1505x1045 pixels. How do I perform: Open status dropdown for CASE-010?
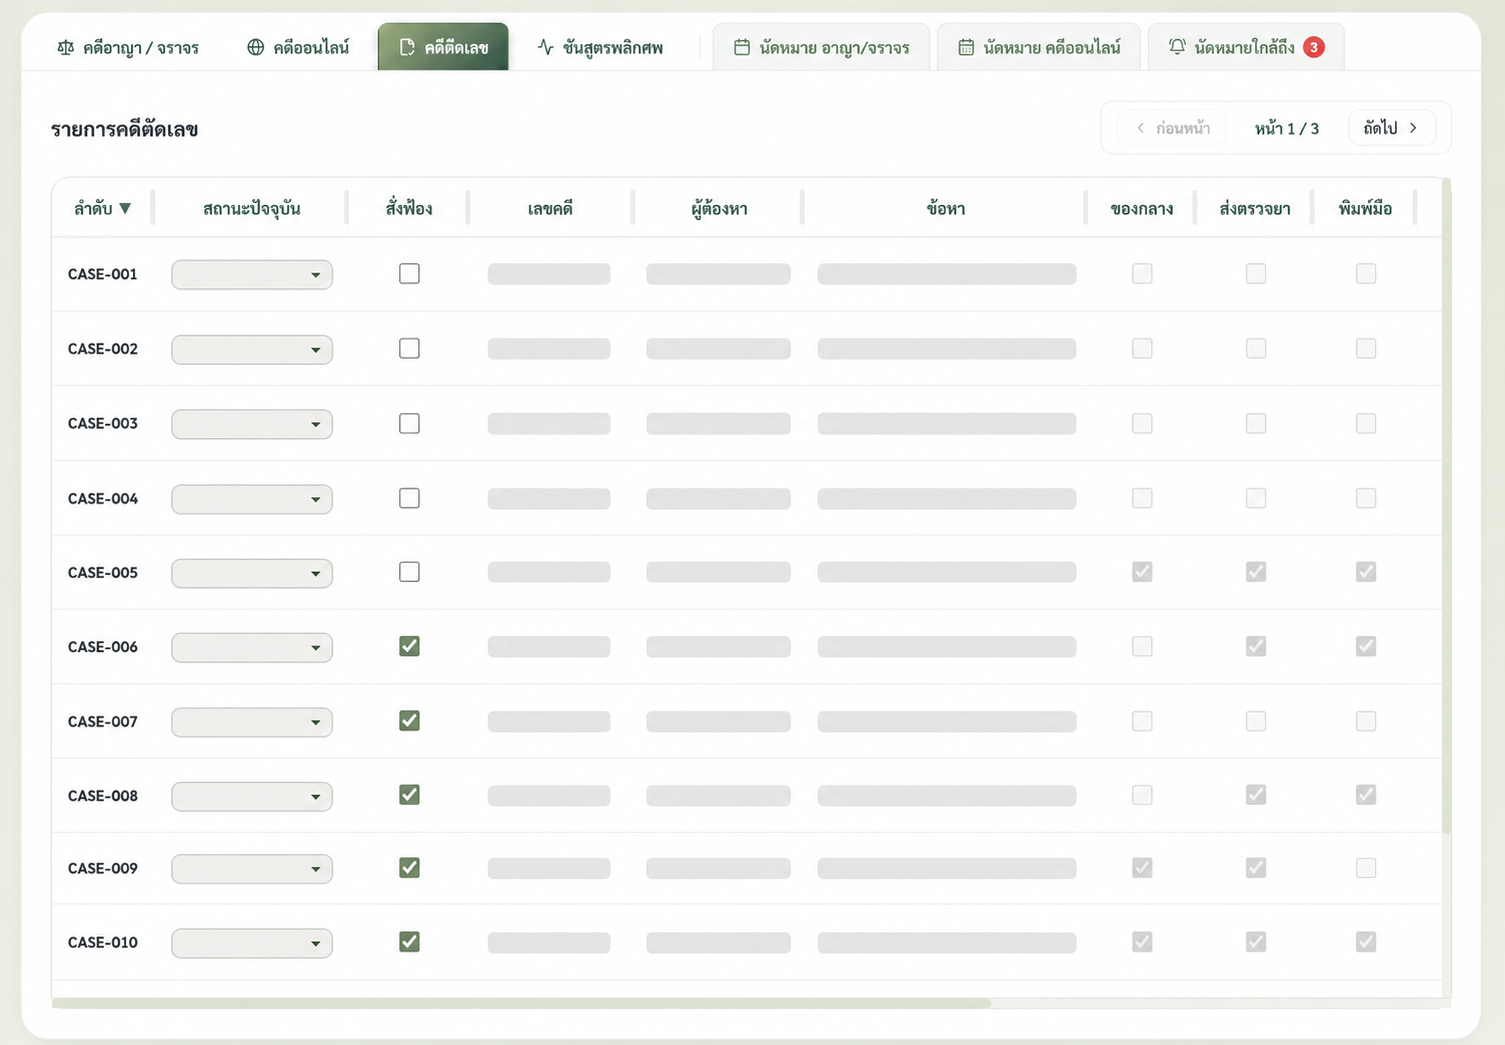pos(252,943)
